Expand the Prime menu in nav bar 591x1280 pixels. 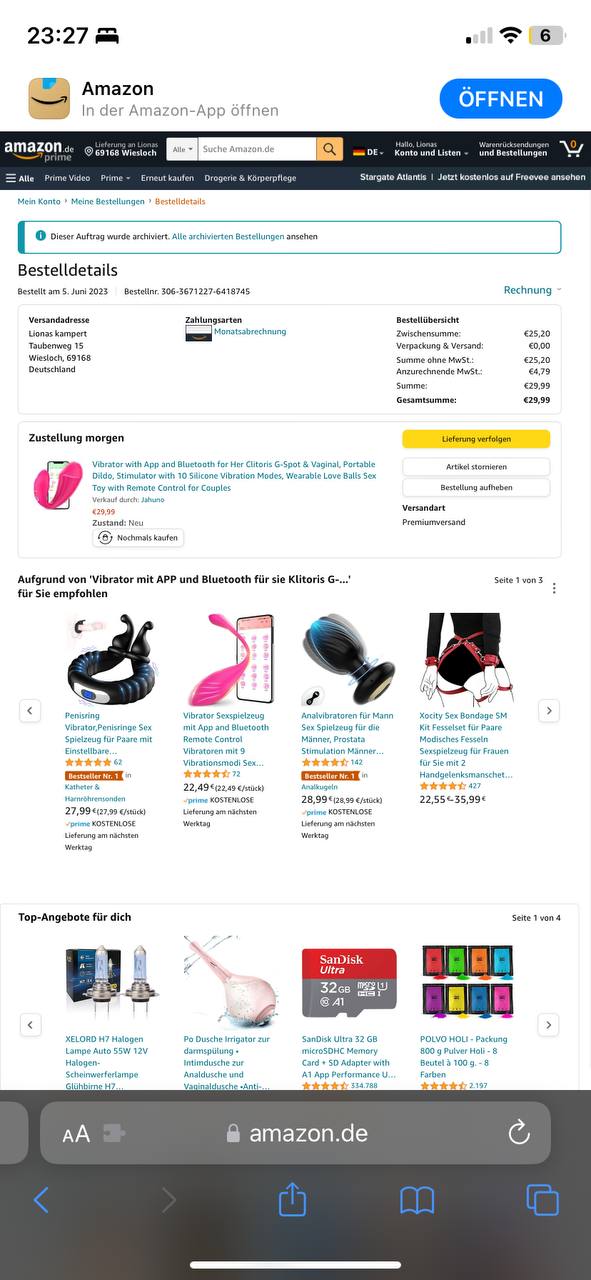click(x=114, y=178)
